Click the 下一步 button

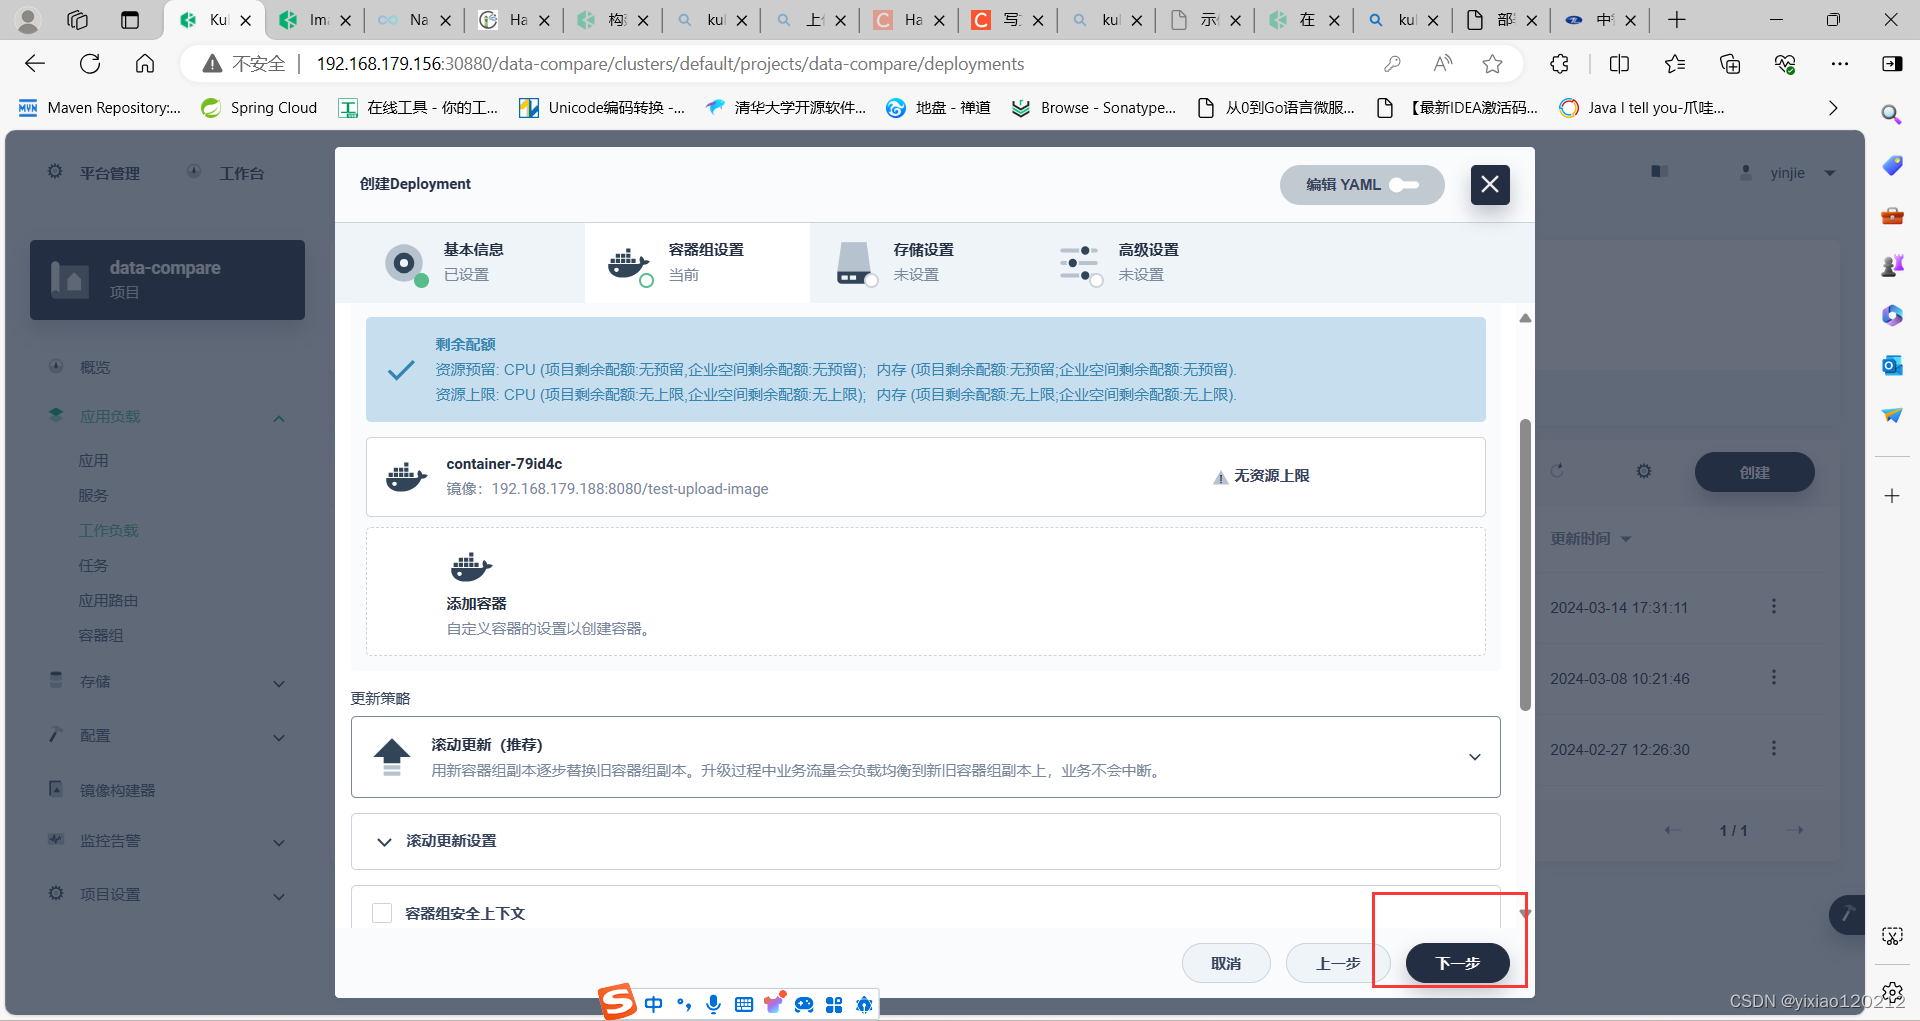[1457, 963]
